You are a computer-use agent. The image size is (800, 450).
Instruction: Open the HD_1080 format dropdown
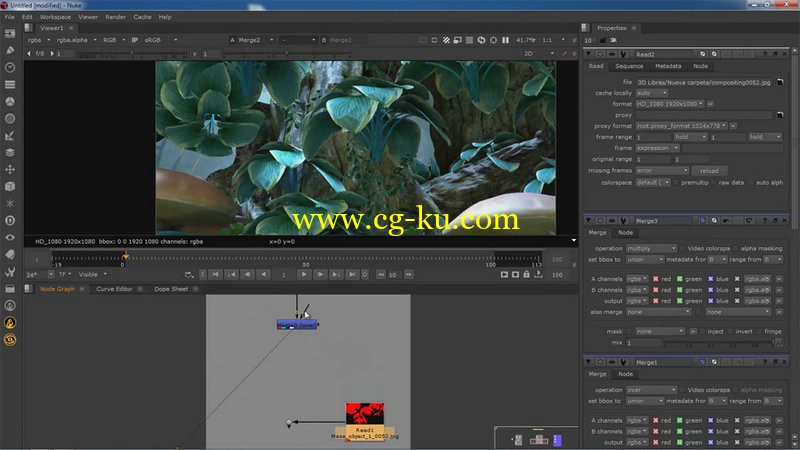coord(670,104)
